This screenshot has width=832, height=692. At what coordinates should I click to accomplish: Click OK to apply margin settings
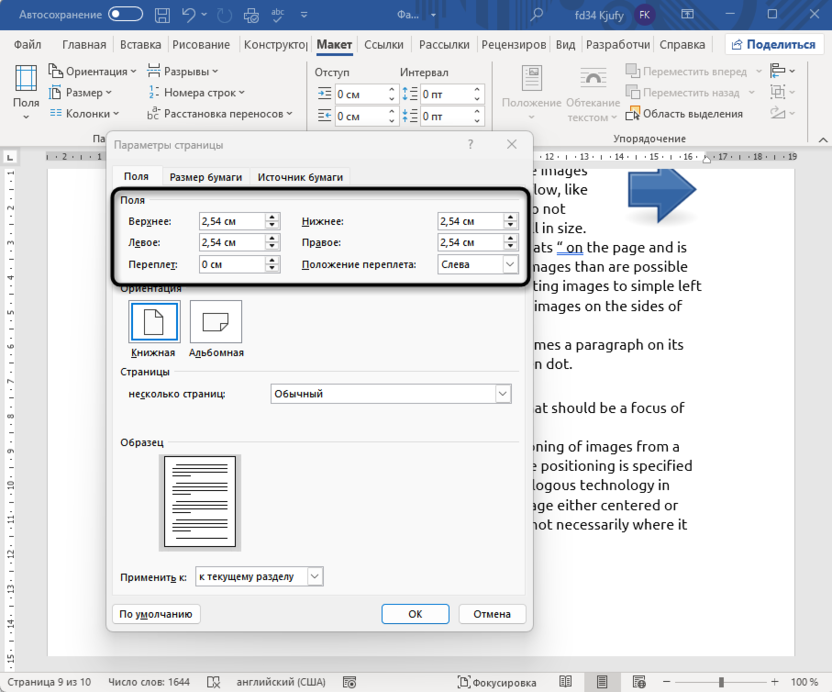click(x=415, y=613)
